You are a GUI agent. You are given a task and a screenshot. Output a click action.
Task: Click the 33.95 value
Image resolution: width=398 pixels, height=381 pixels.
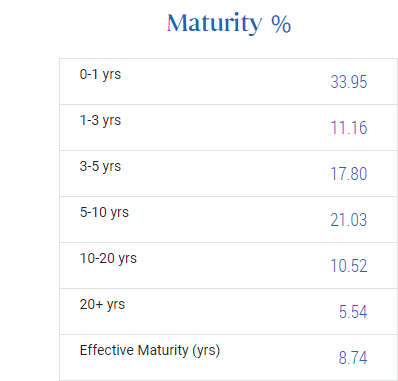(x=349, y=82)
